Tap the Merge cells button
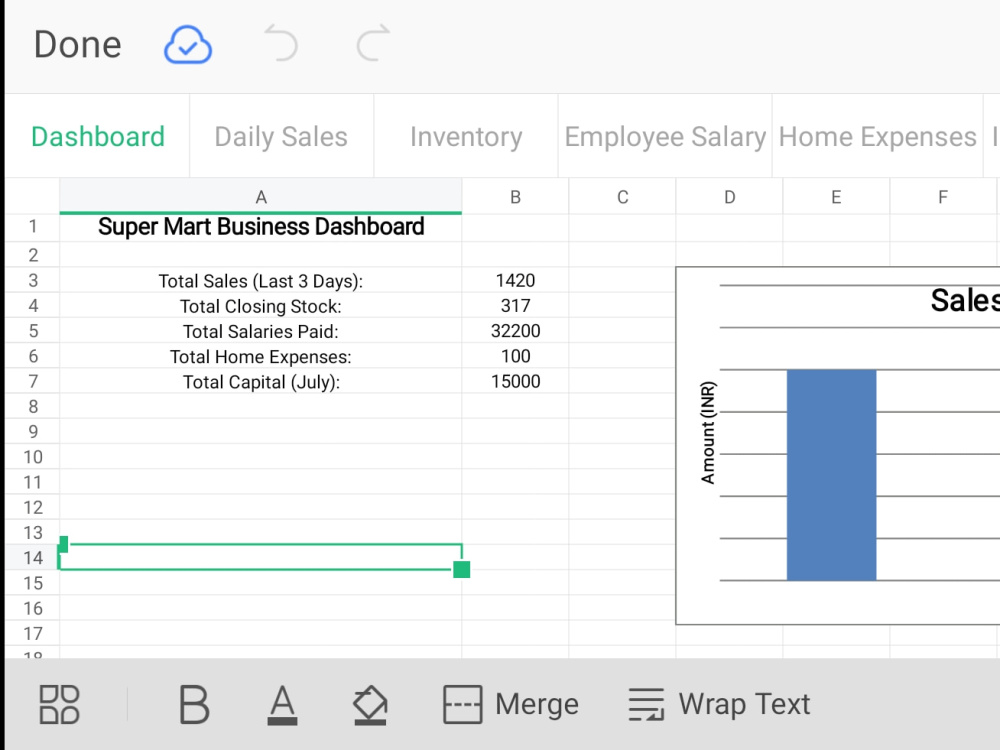 pyautogui.click(x=511, y=705)
